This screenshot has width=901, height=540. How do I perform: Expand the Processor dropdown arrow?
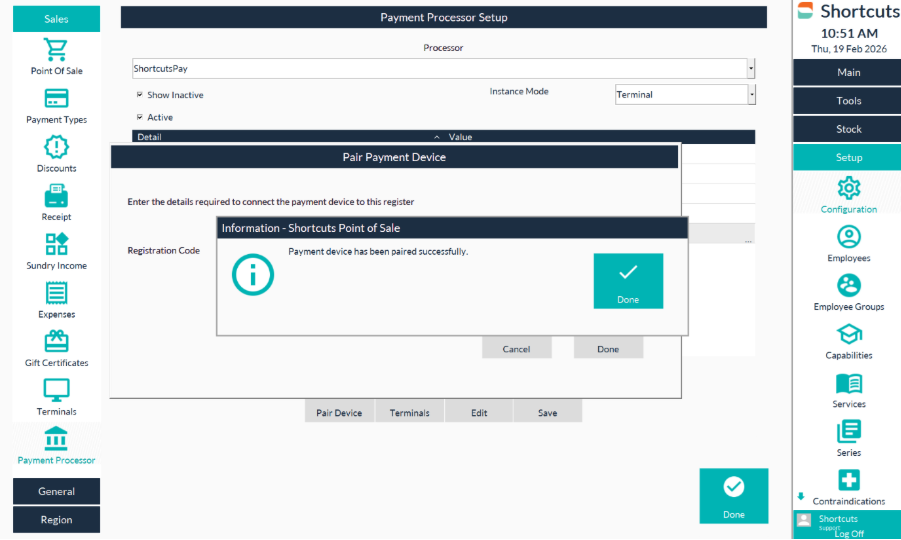click(x=751, y=69)
